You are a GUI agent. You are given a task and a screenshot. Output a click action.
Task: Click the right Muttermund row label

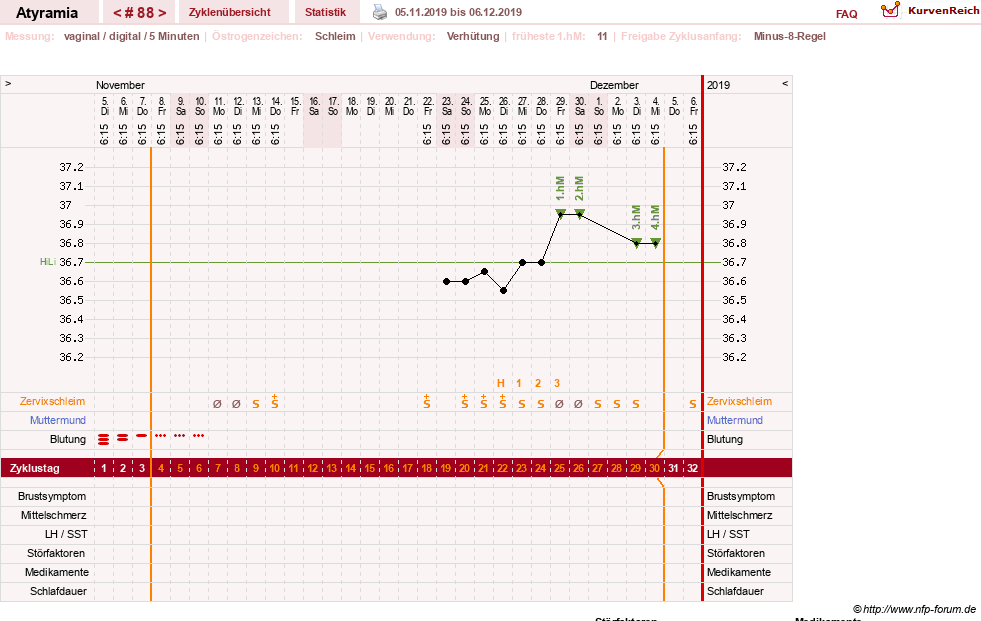(x=734, y=420)
